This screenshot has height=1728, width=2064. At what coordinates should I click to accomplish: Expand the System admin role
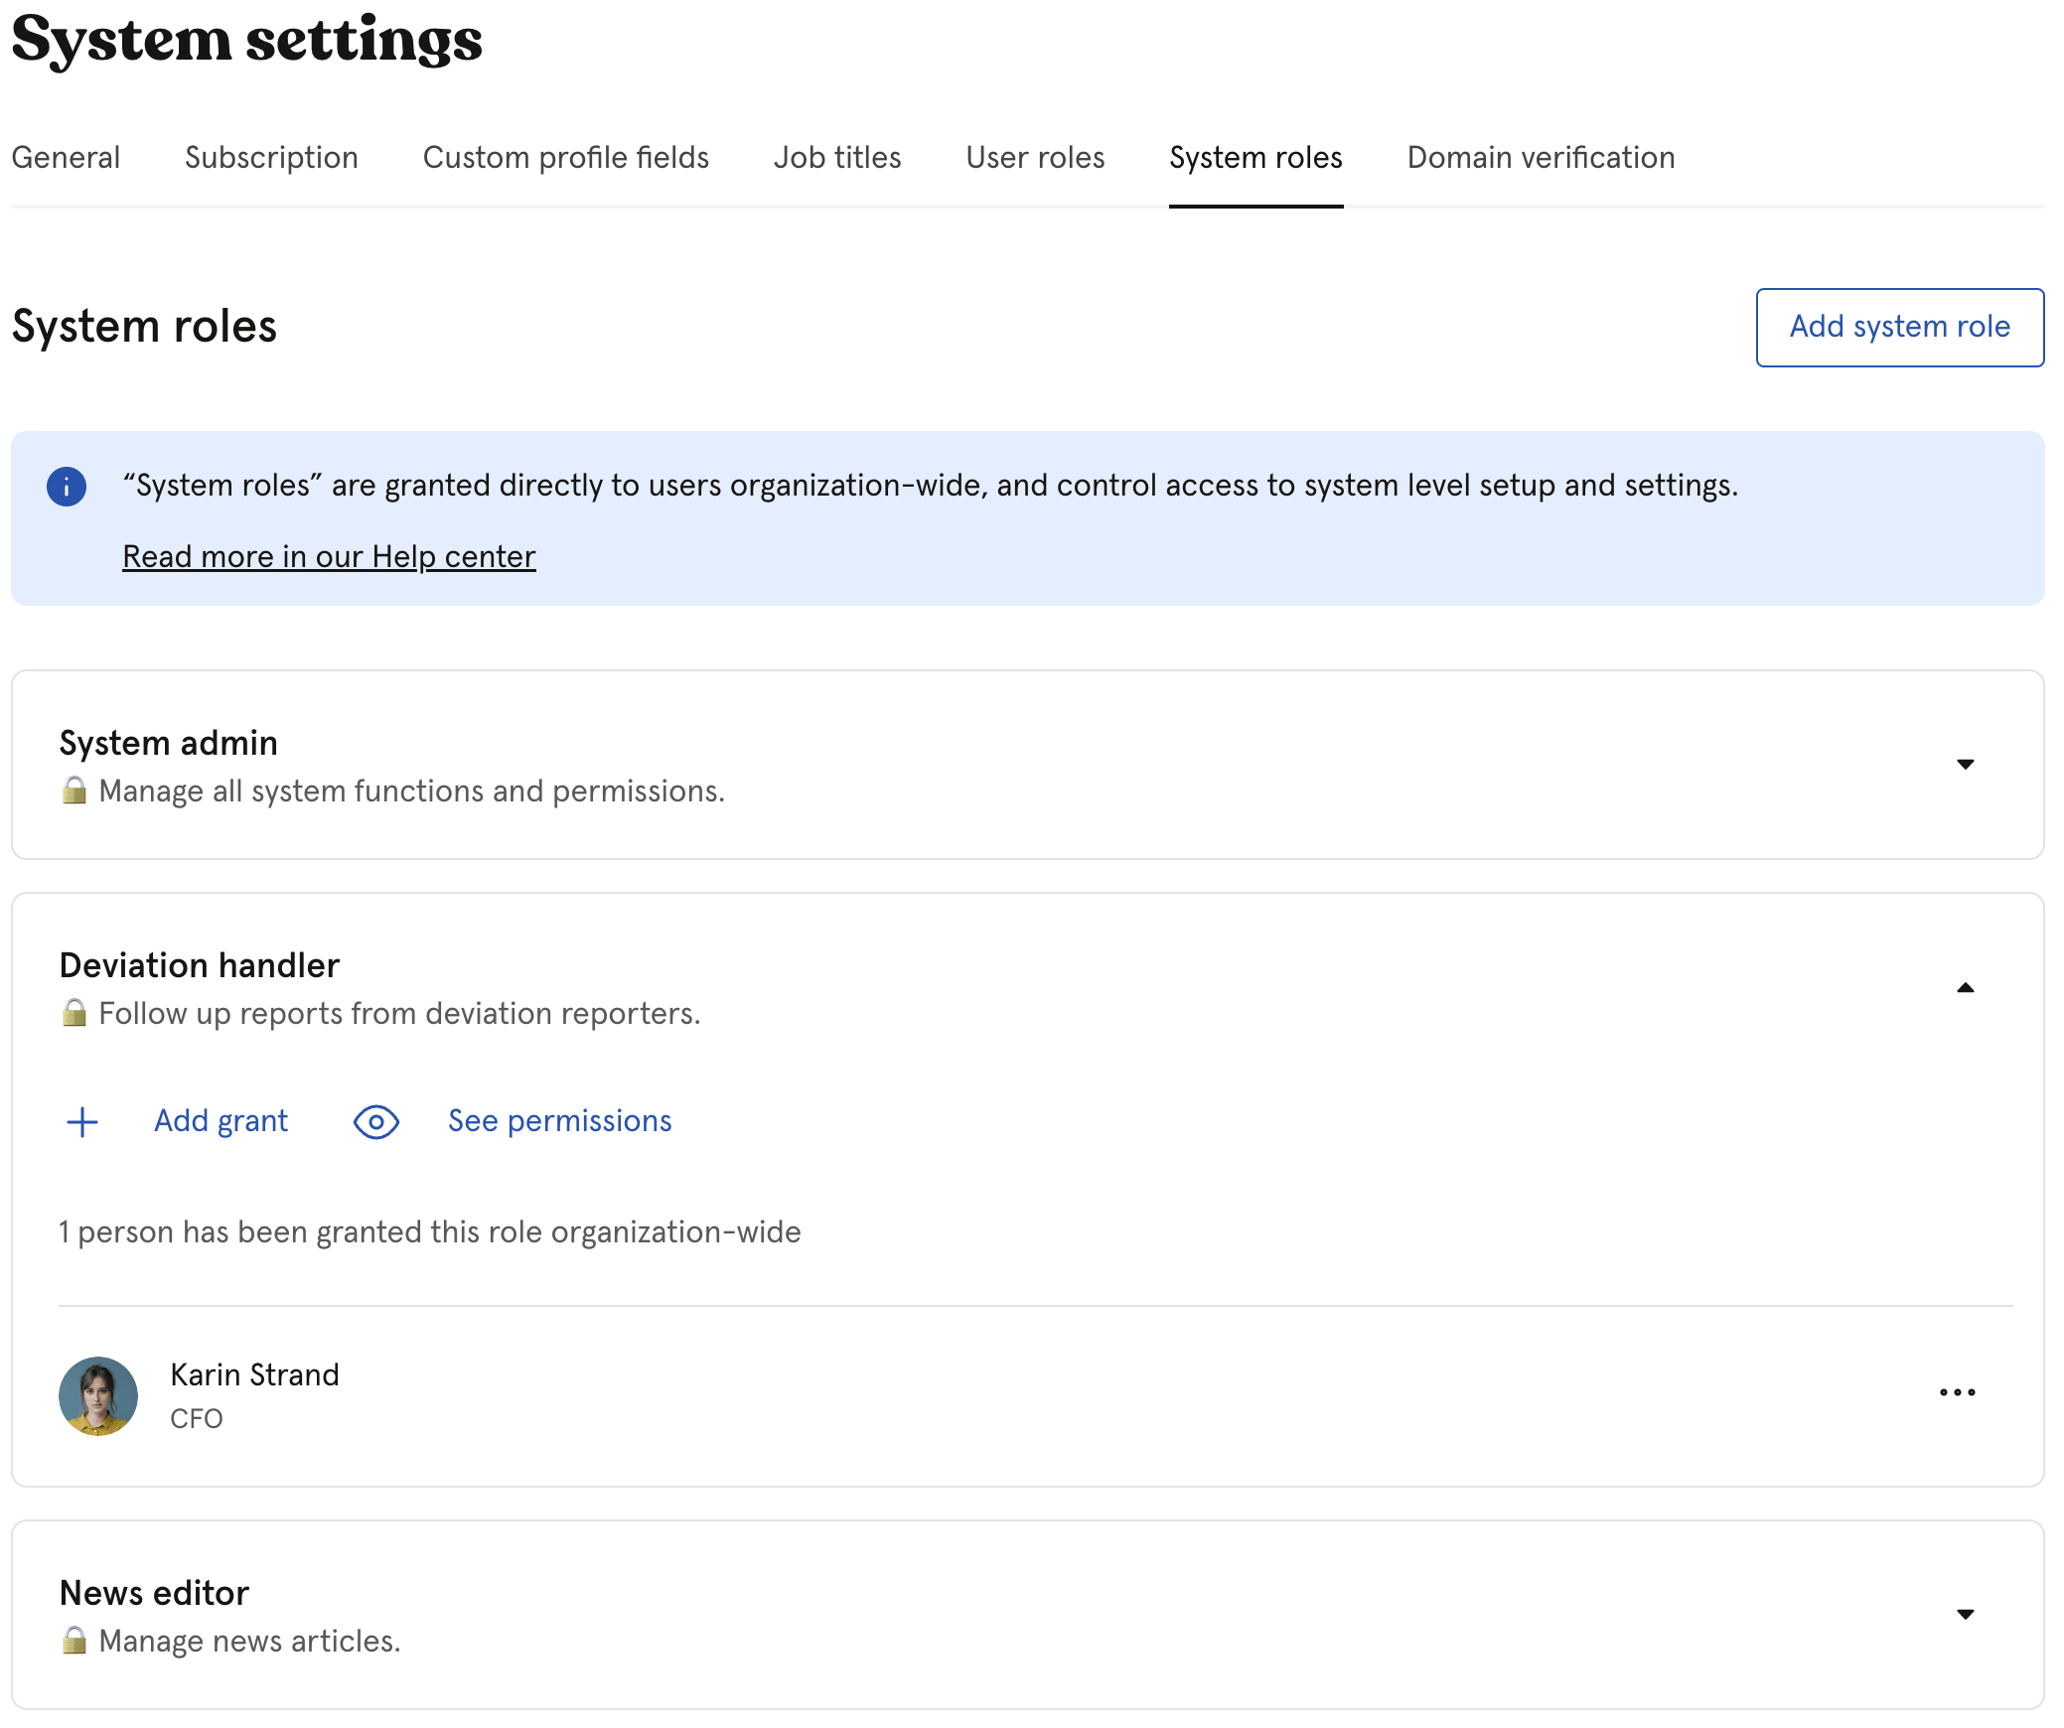point(1965,765)
